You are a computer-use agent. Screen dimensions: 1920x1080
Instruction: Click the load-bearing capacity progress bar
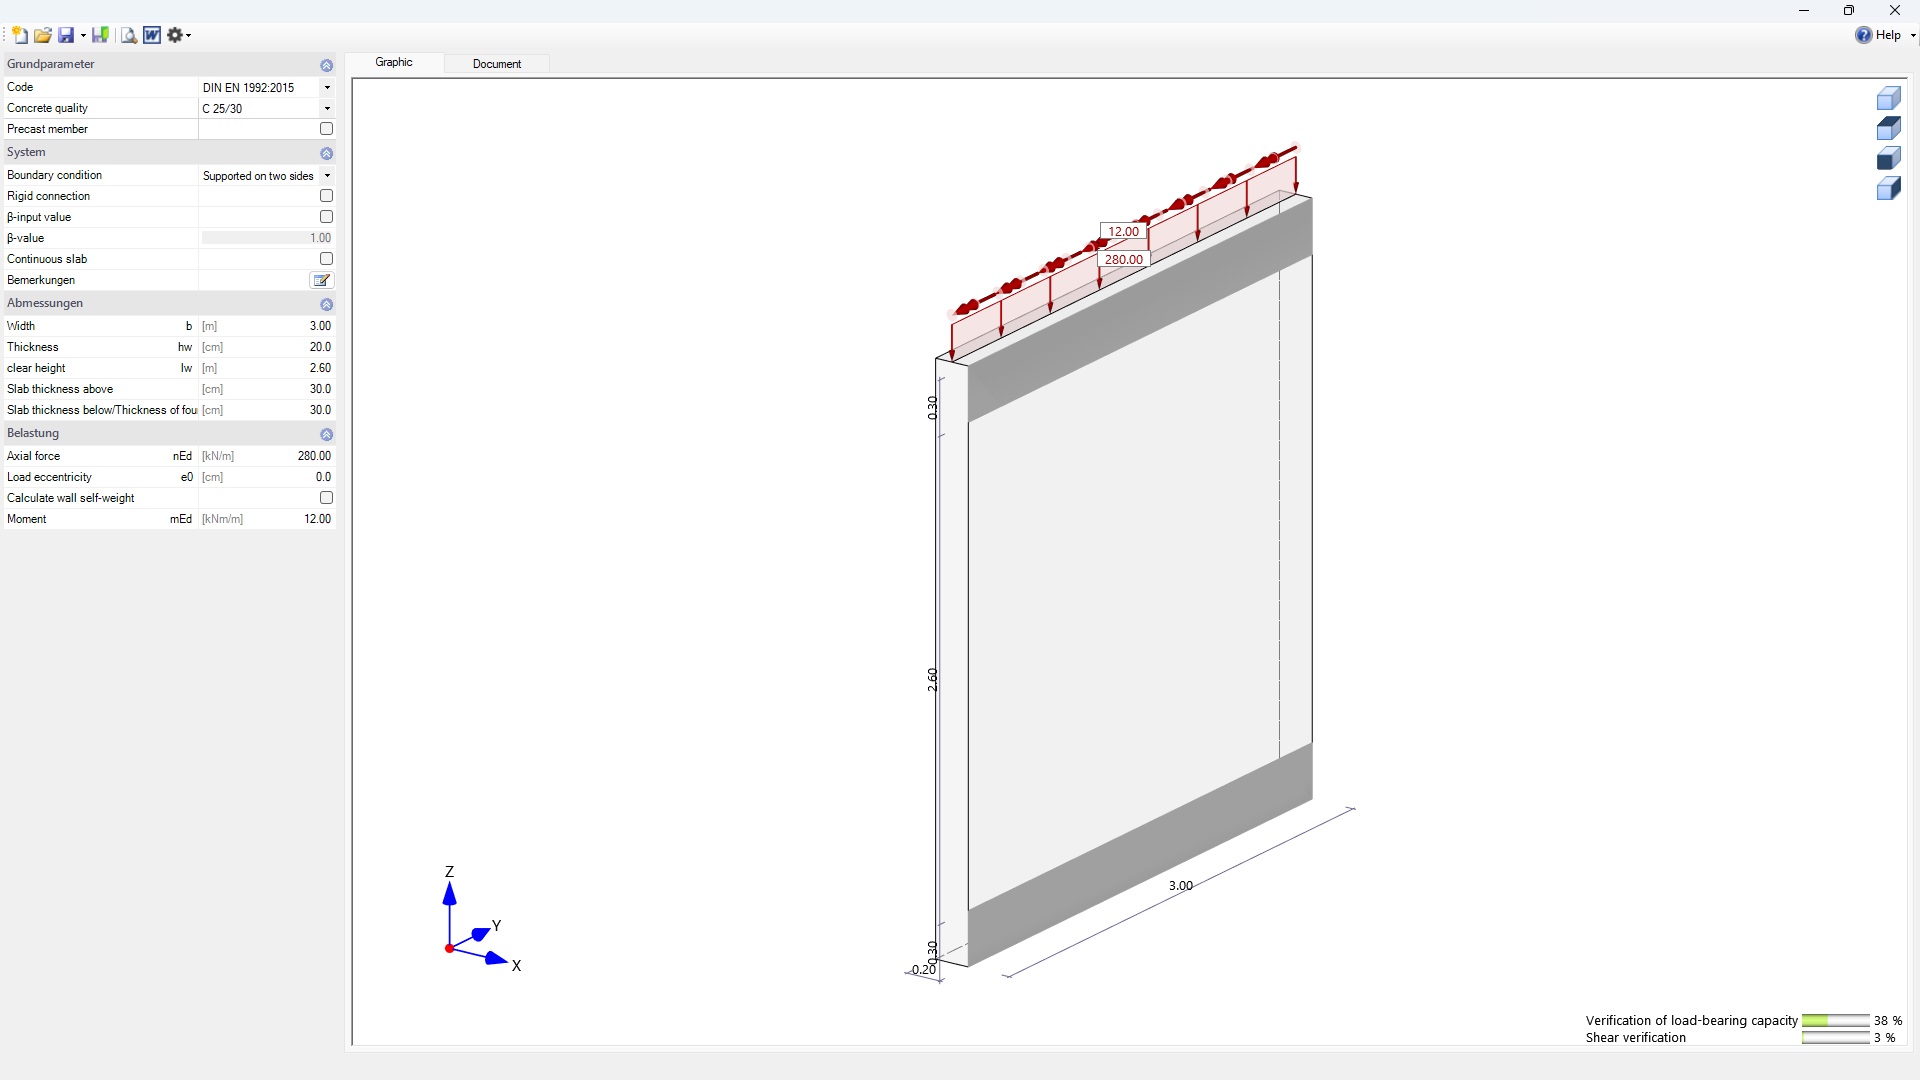point(1835,1021)
